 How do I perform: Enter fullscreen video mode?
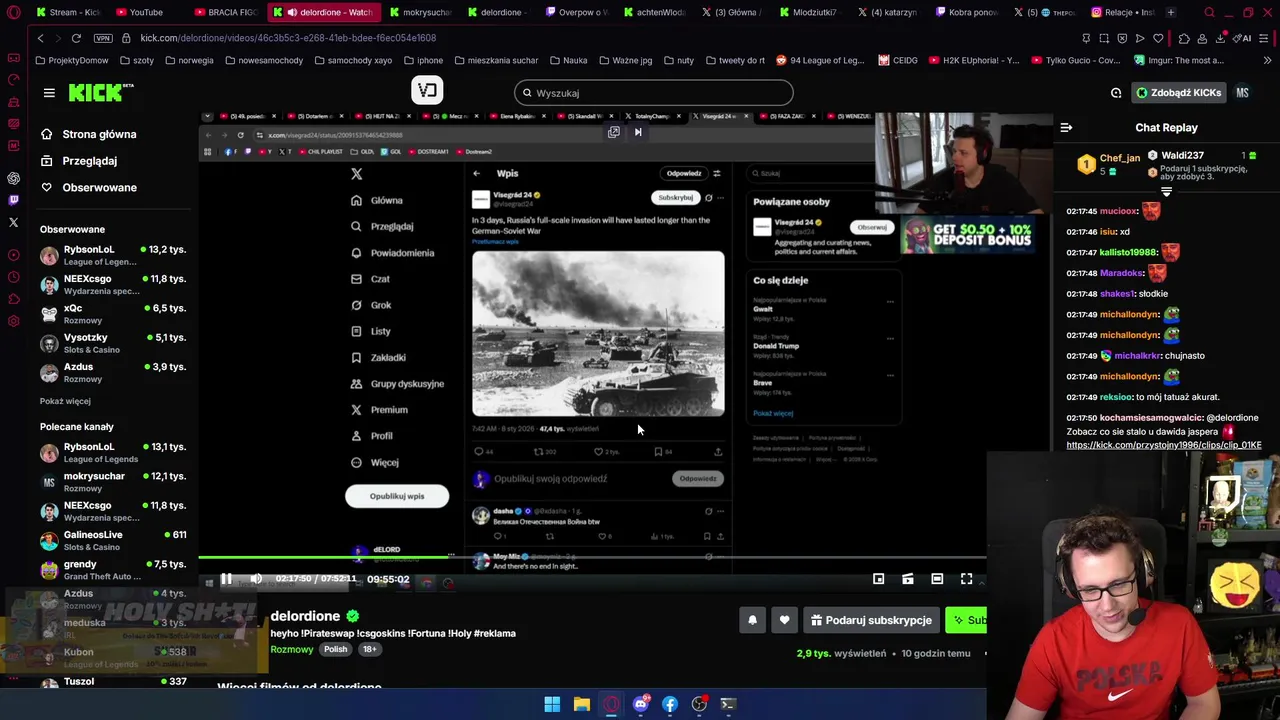tap(966, 579)
